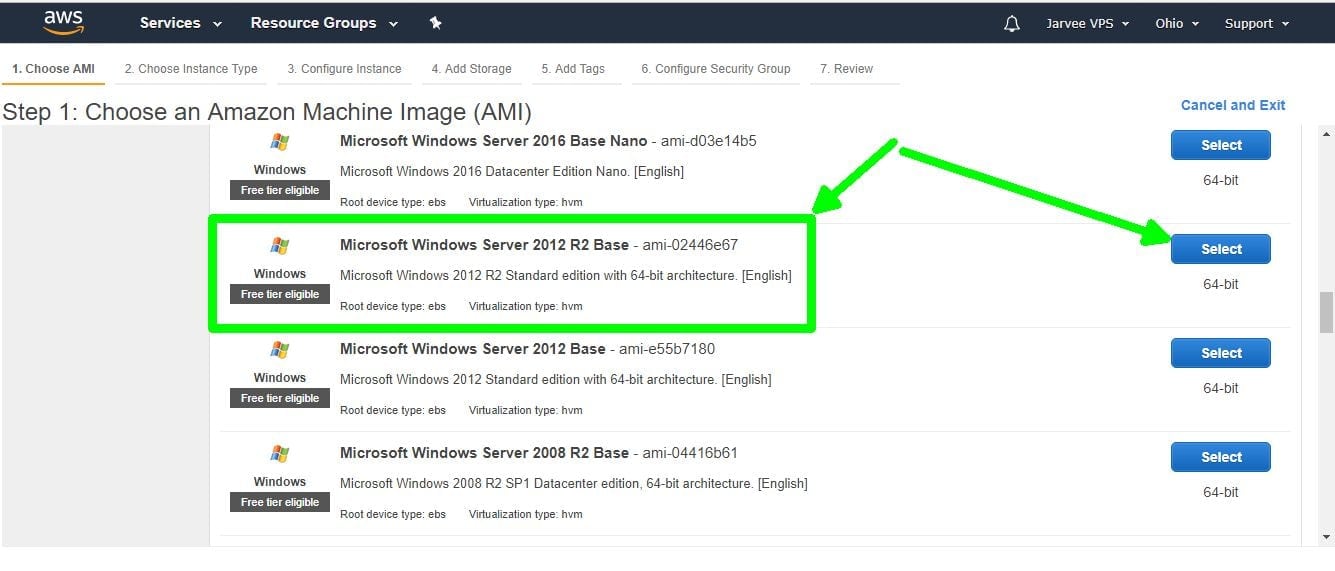Click the scrollbar down arrow
Image resolution: width=1335 pixels, height=571 pixels.
click(x=1327, y=538)
